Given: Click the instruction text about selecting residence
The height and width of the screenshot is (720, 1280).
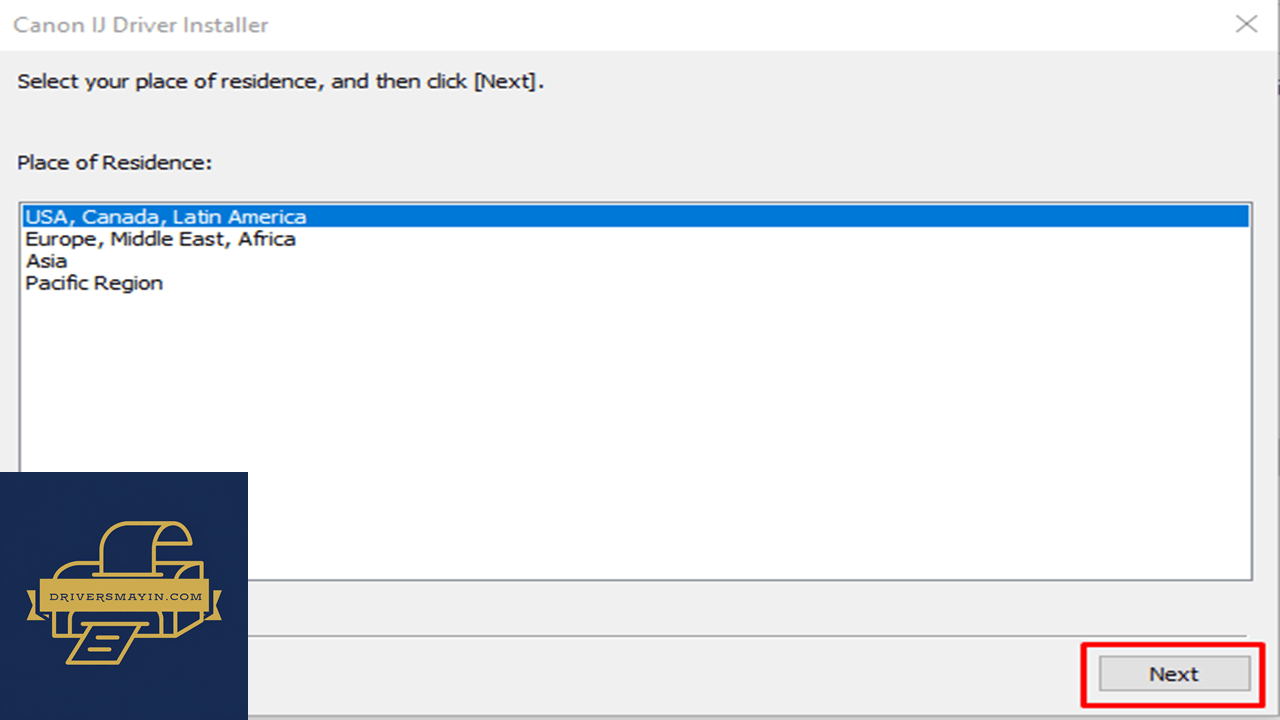Looking at the screenshot, I should [x=281, y=82].
